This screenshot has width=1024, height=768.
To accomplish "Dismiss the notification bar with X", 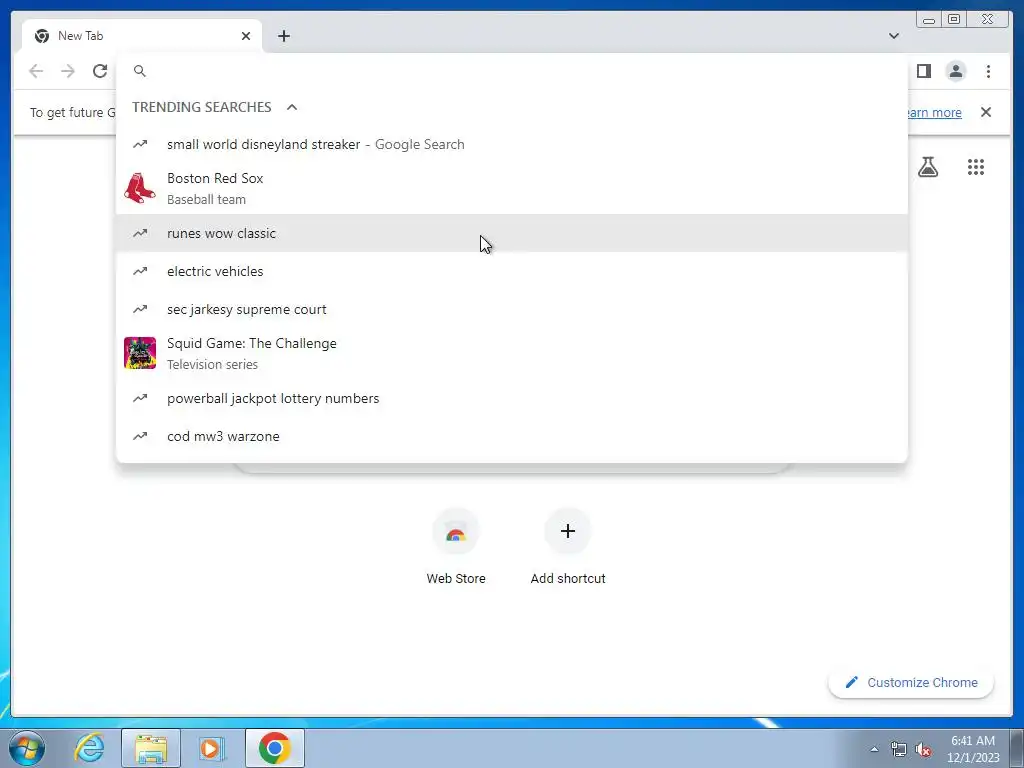I will [986, 112].
